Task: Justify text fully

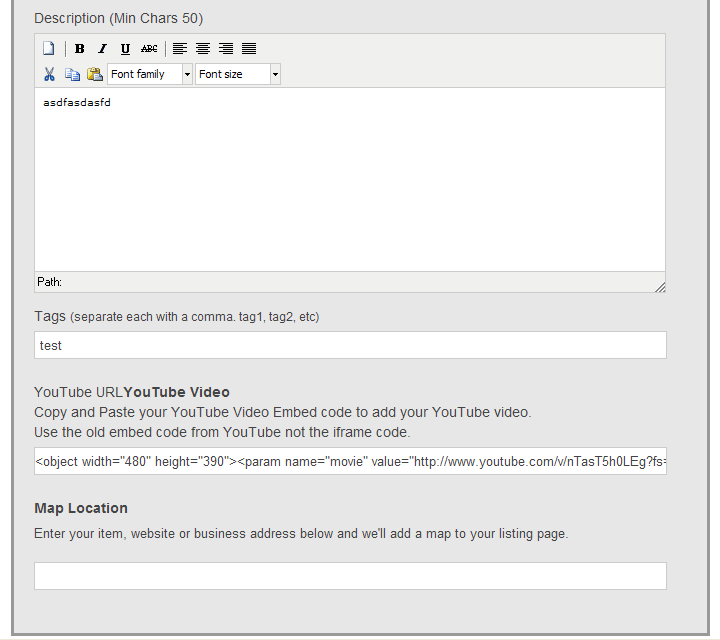Action: [249, 49]
